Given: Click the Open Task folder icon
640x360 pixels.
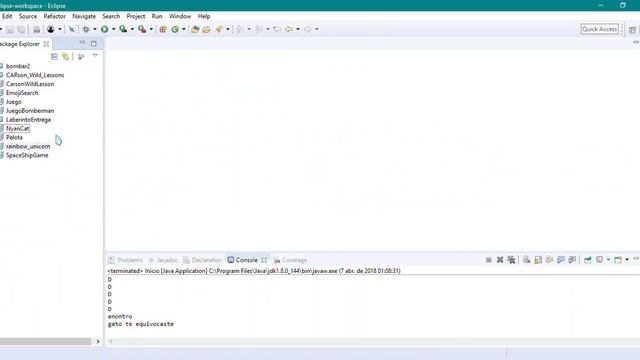Looking at the screenshot, I should click(x=207, y=29).
